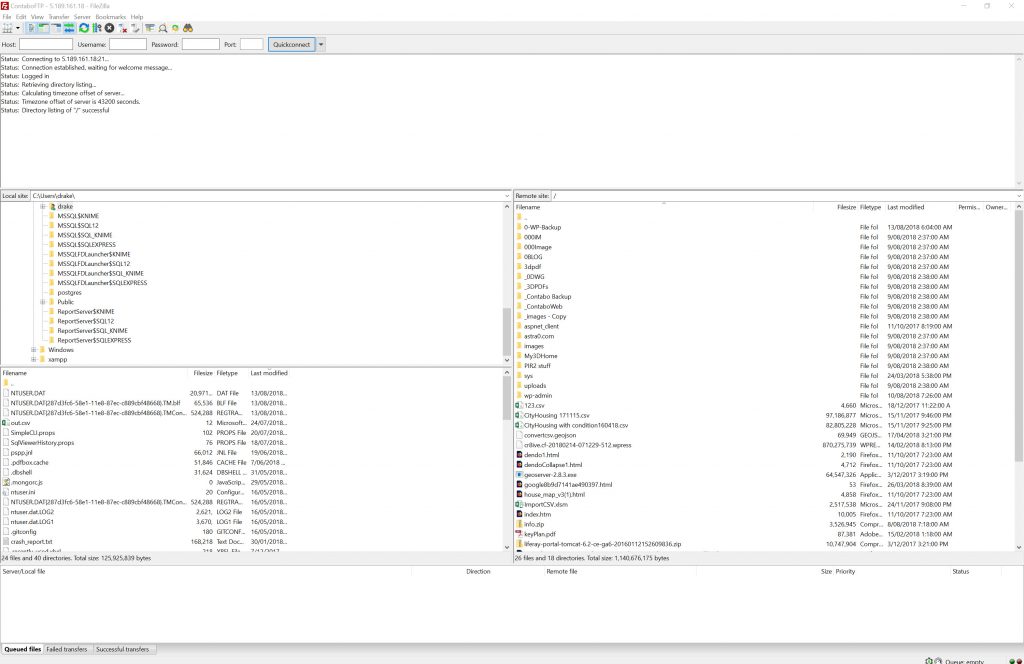This screenshot has width=1024, height=664.
Task: Click into the Host input field
Action: [x=46, y=44]
